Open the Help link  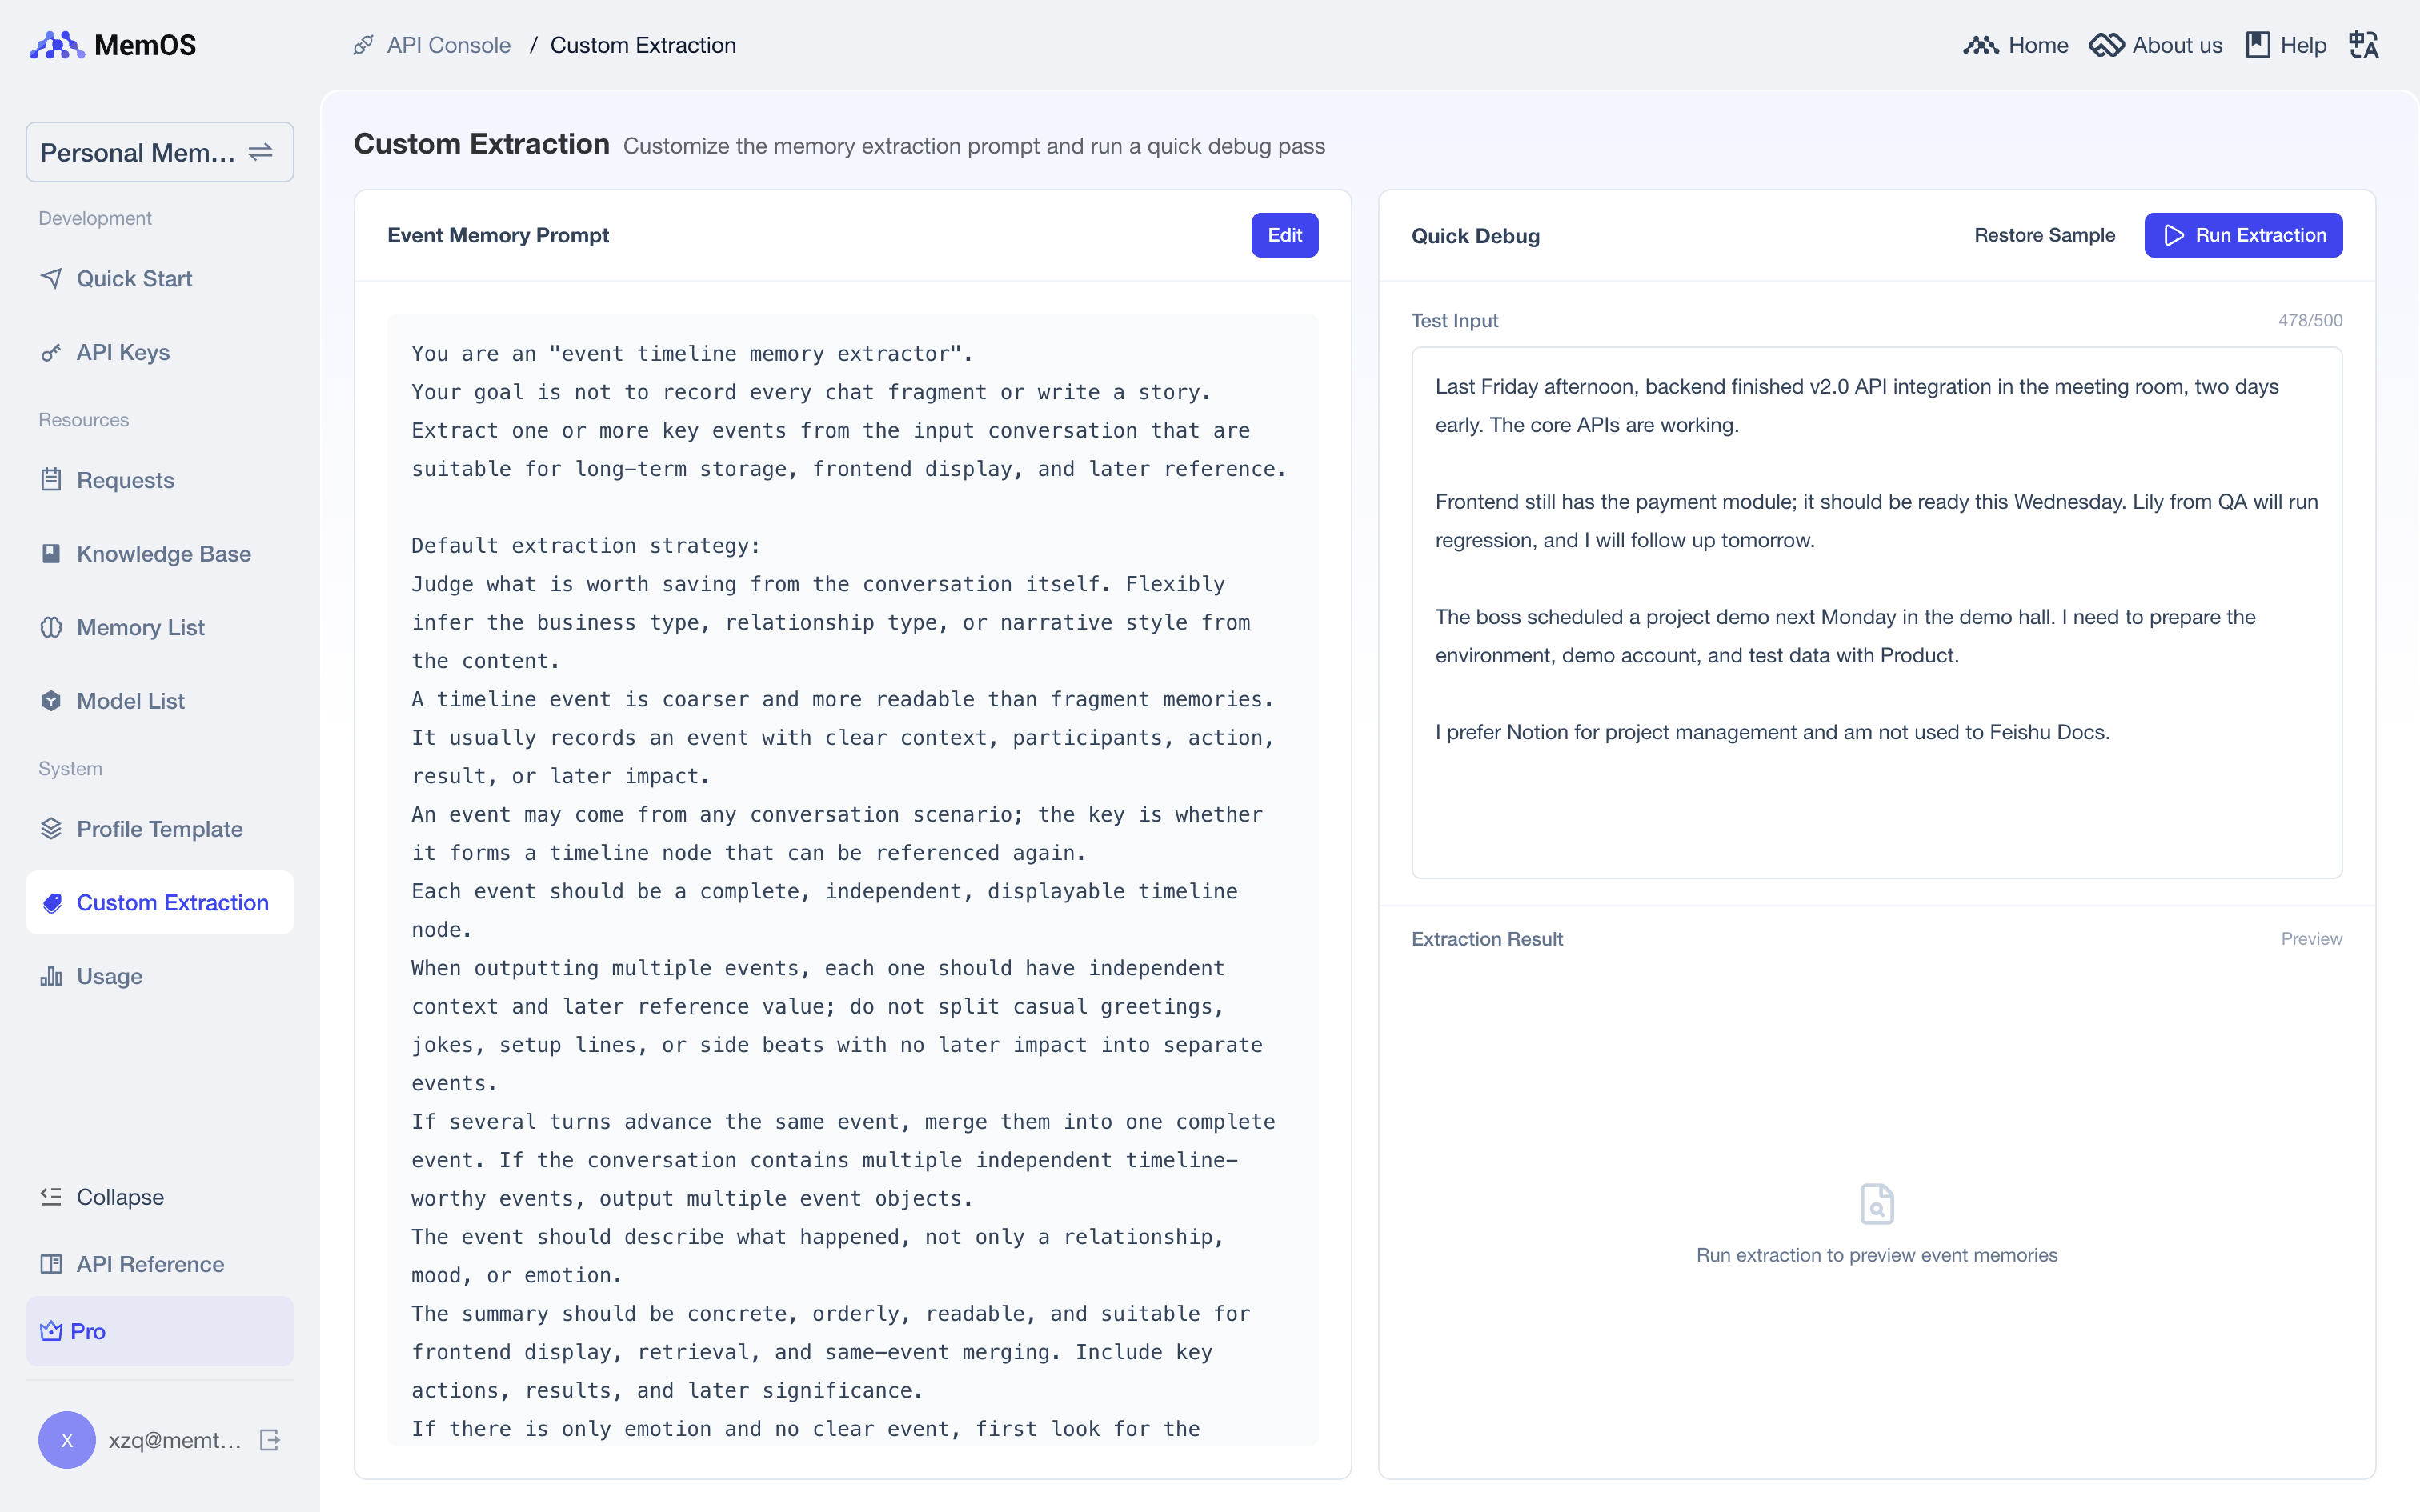point(2302,45)
